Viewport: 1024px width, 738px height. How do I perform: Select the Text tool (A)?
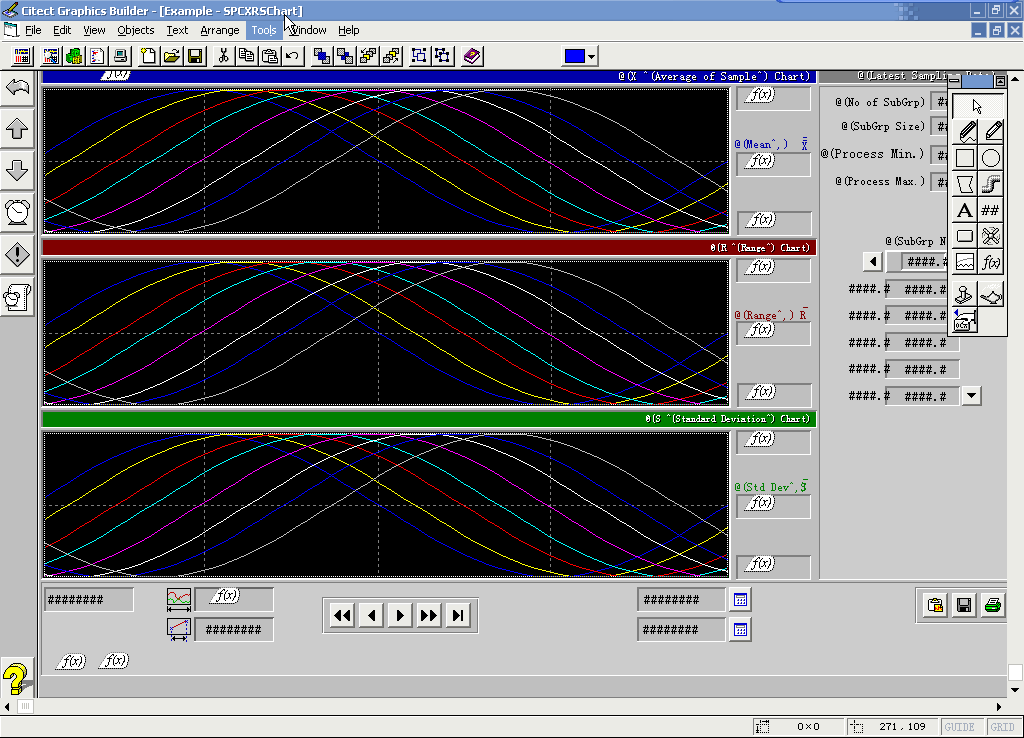965,210
